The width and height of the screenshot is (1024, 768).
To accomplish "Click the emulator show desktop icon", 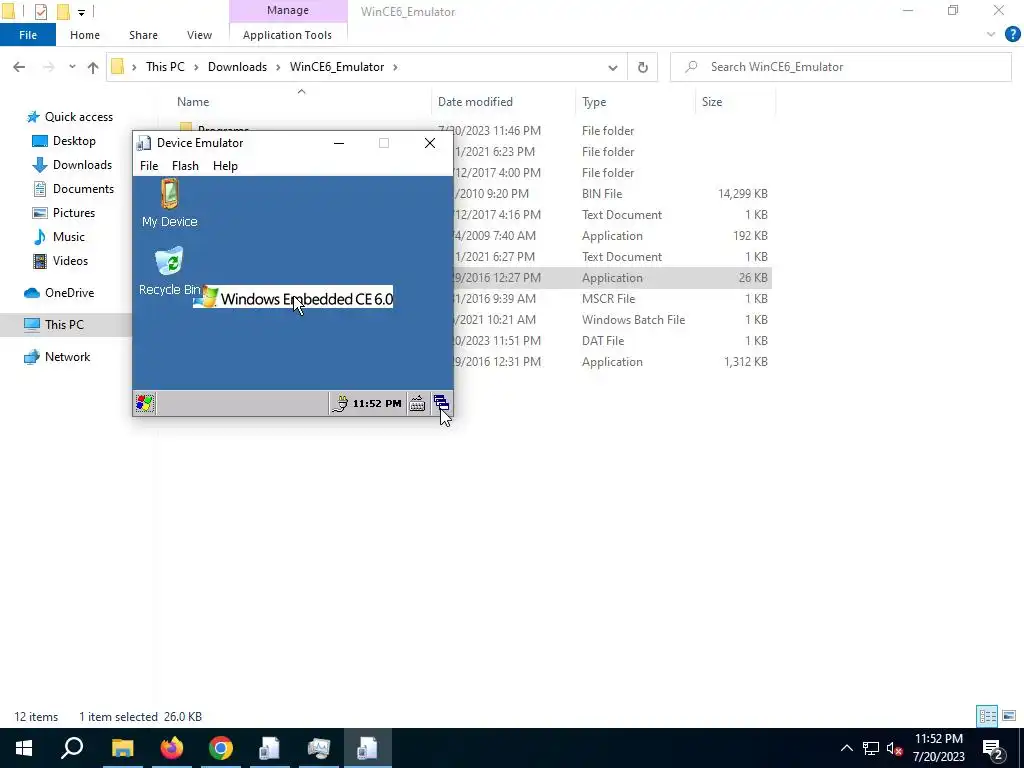I will [441, 404].
